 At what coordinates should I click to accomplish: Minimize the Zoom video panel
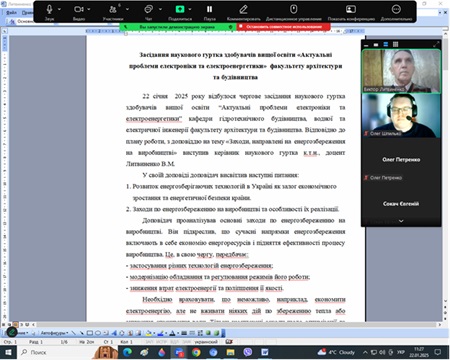click(x=366, y=45)
